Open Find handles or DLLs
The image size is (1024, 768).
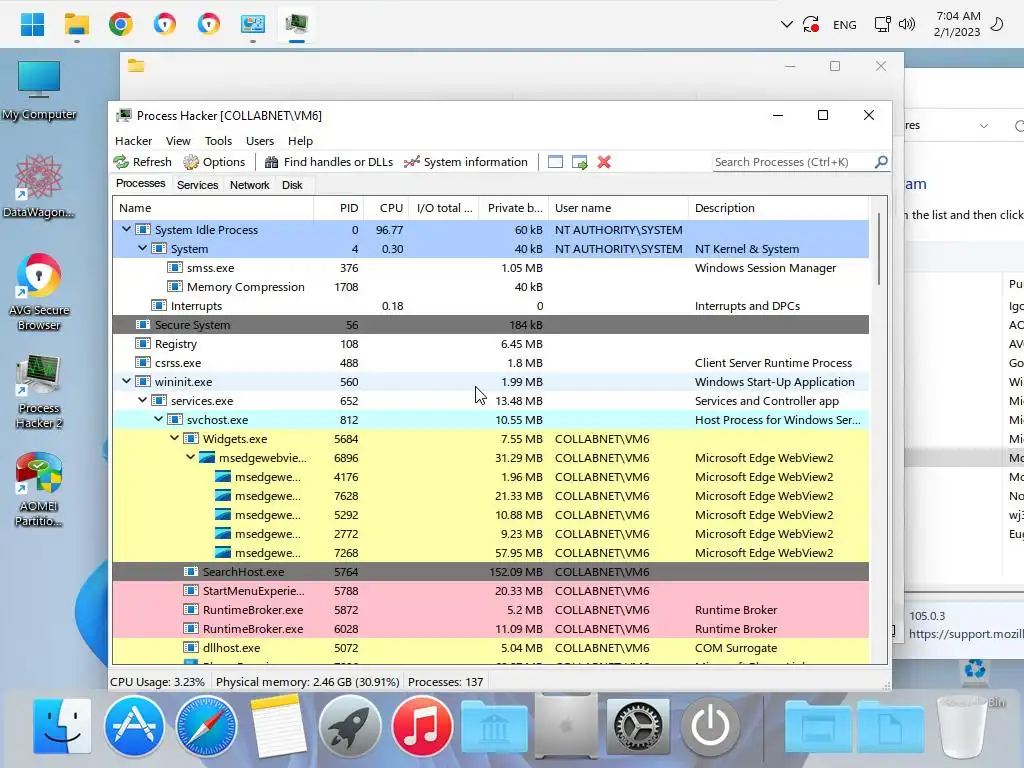coord(328,162)
